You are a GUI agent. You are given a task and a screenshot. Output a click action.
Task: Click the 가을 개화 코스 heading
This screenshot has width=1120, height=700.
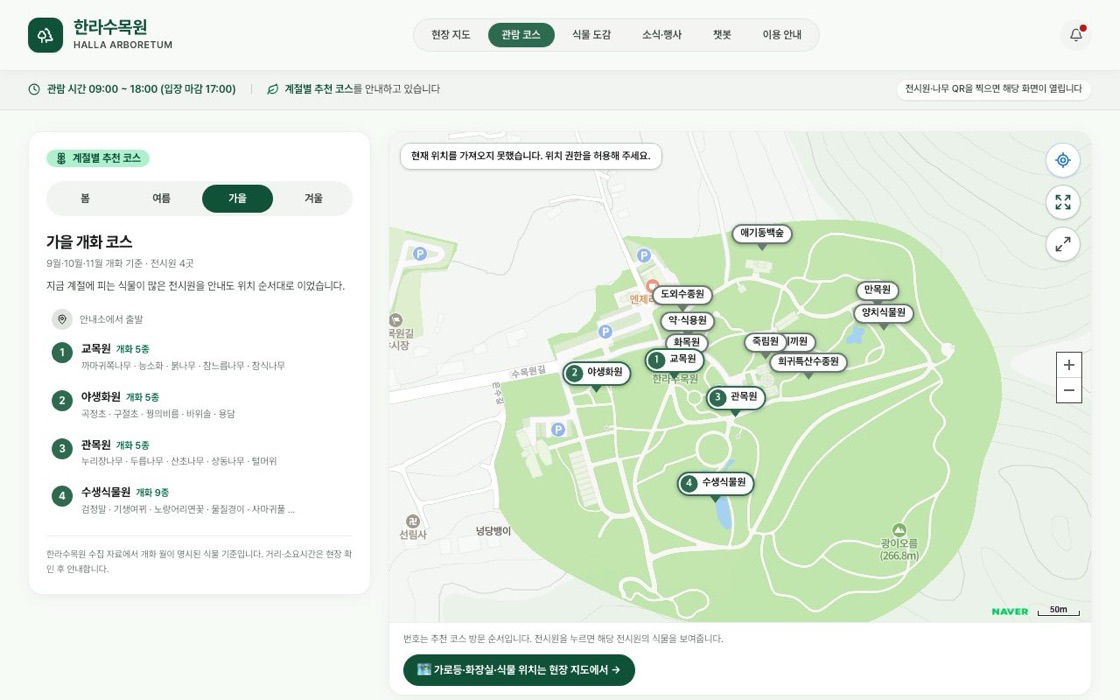89,241
